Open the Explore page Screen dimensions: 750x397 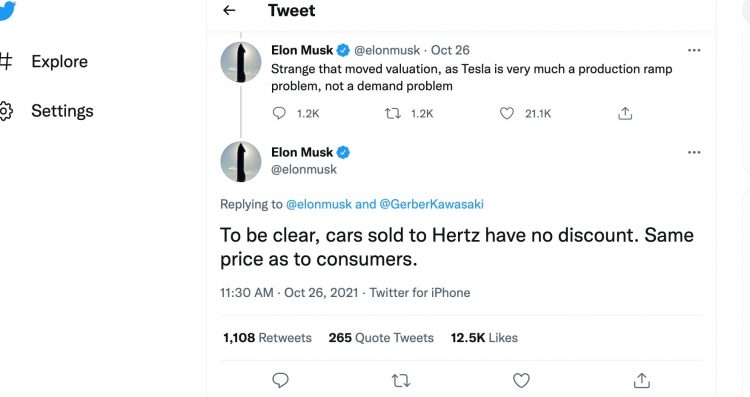click(59, 61)
